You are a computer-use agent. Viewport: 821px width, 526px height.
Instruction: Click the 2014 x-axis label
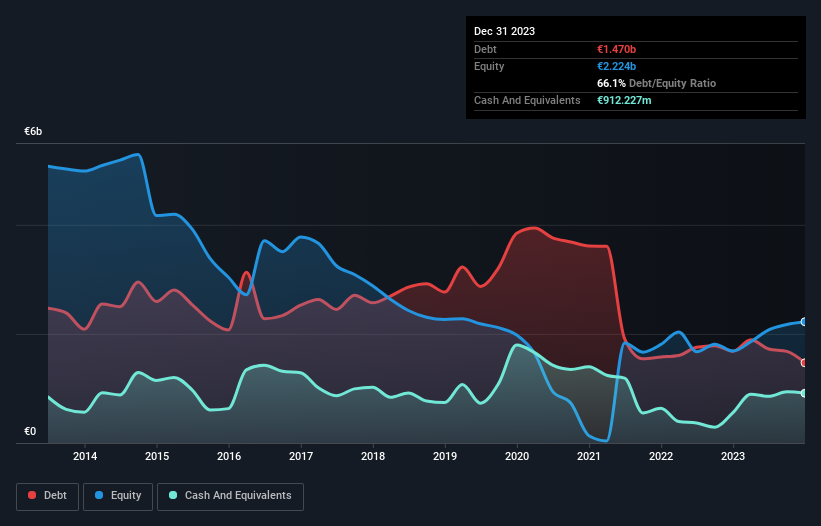tap(85, 456)
